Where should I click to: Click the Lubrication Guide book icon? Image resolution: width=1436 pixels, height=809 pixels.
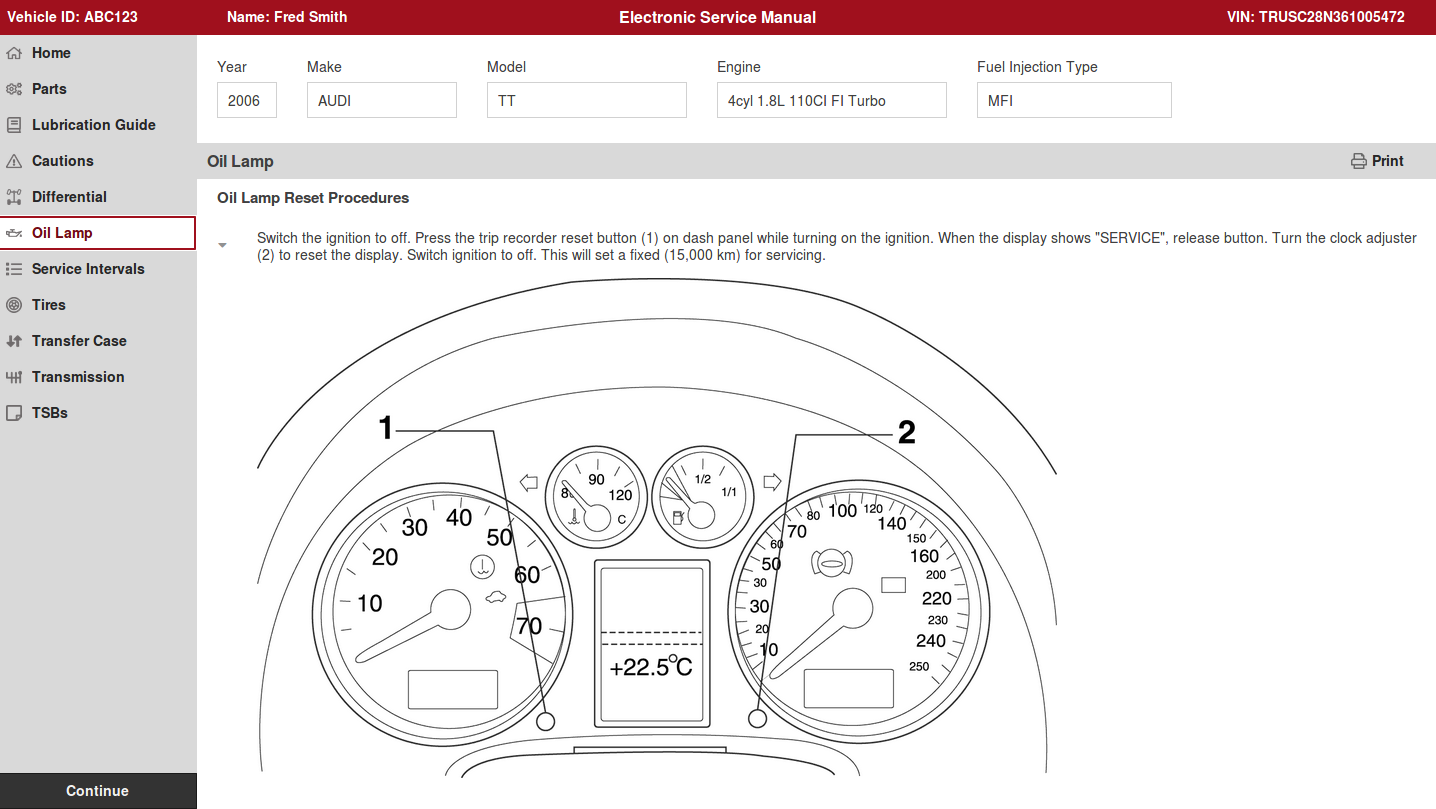click(x=14, y=125)
